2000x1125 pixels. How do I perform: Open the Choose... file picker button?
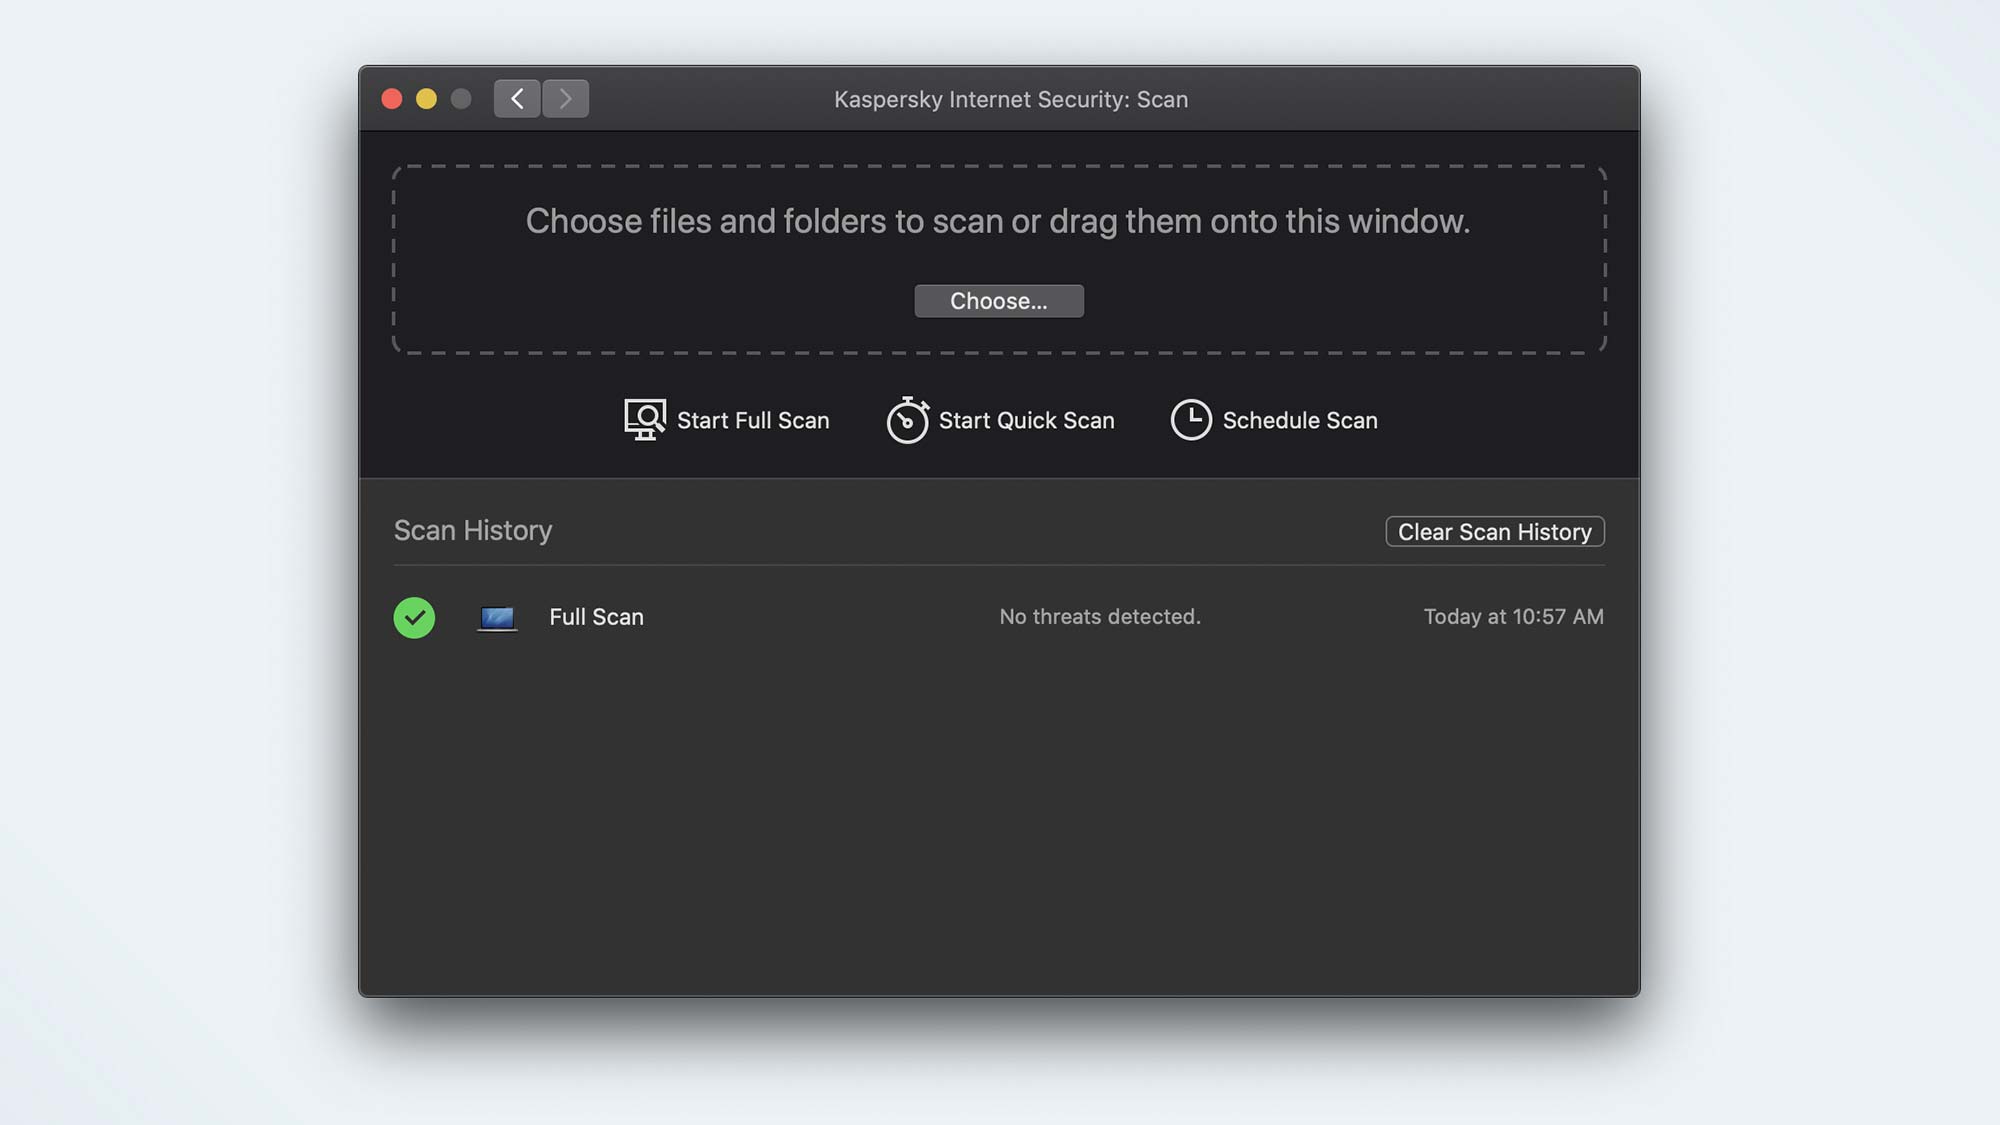(999, 301)
